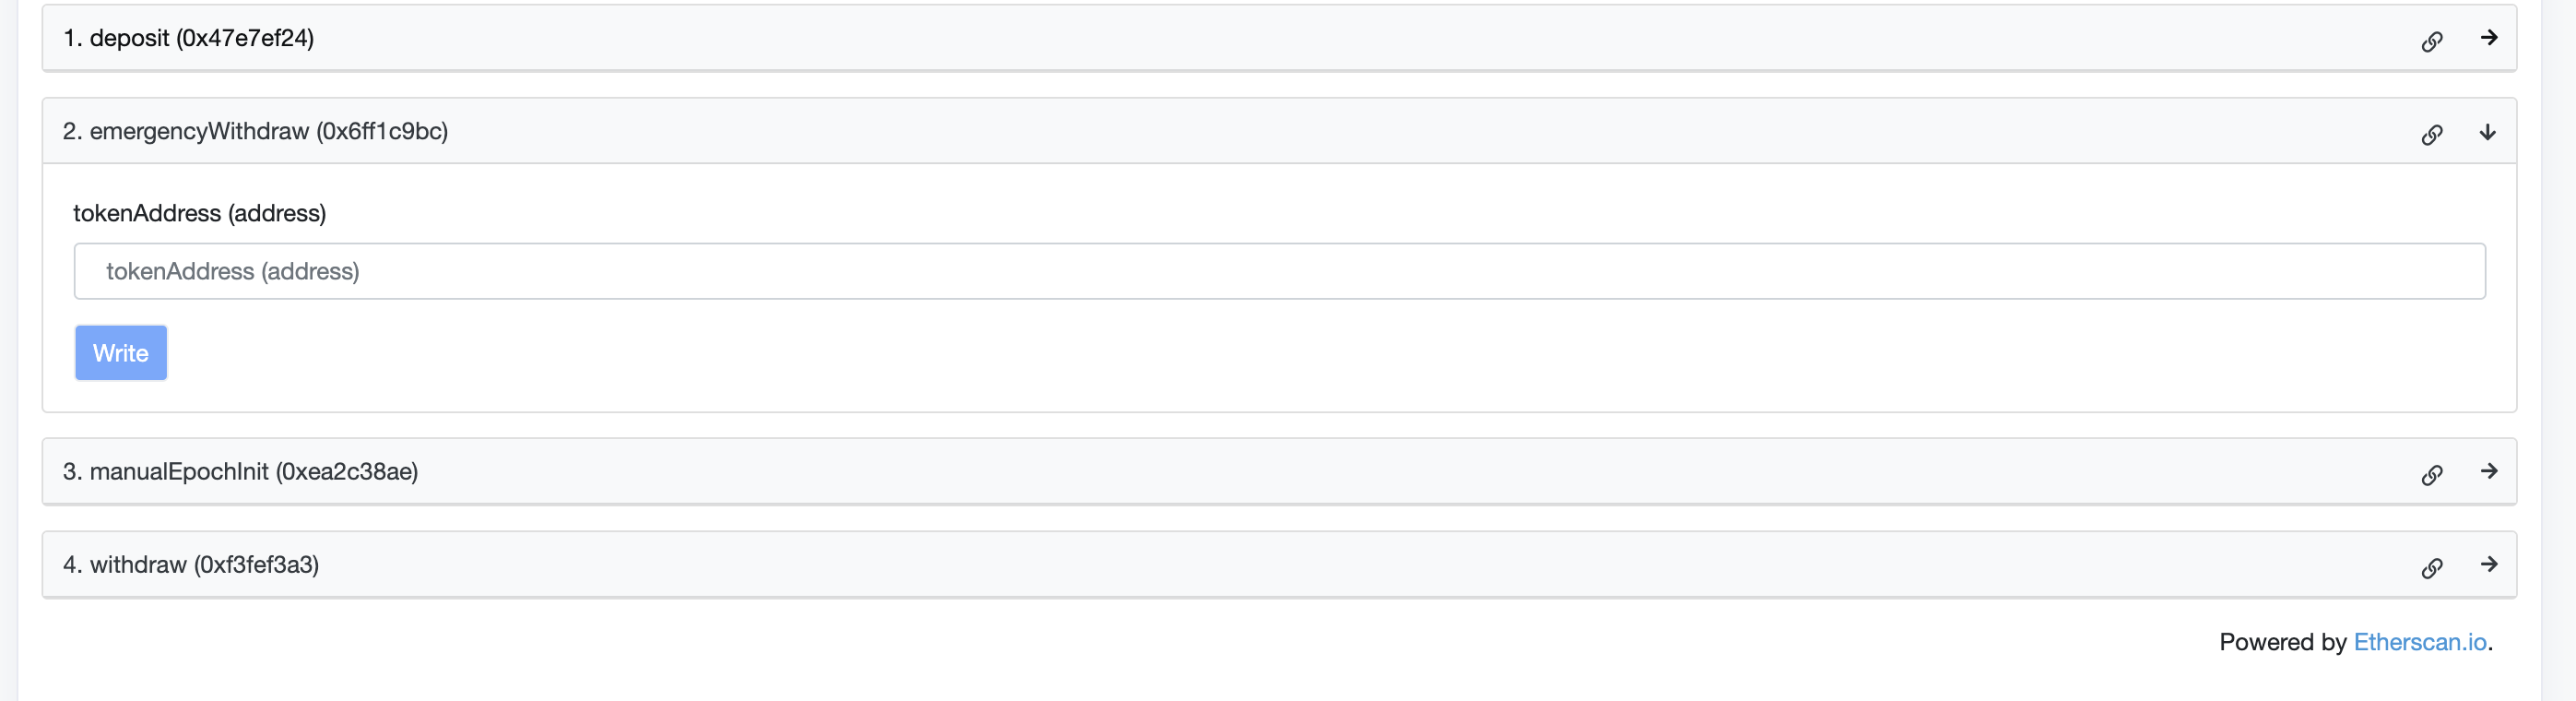Expand deposit using its right arrow

click(2489, 38)
